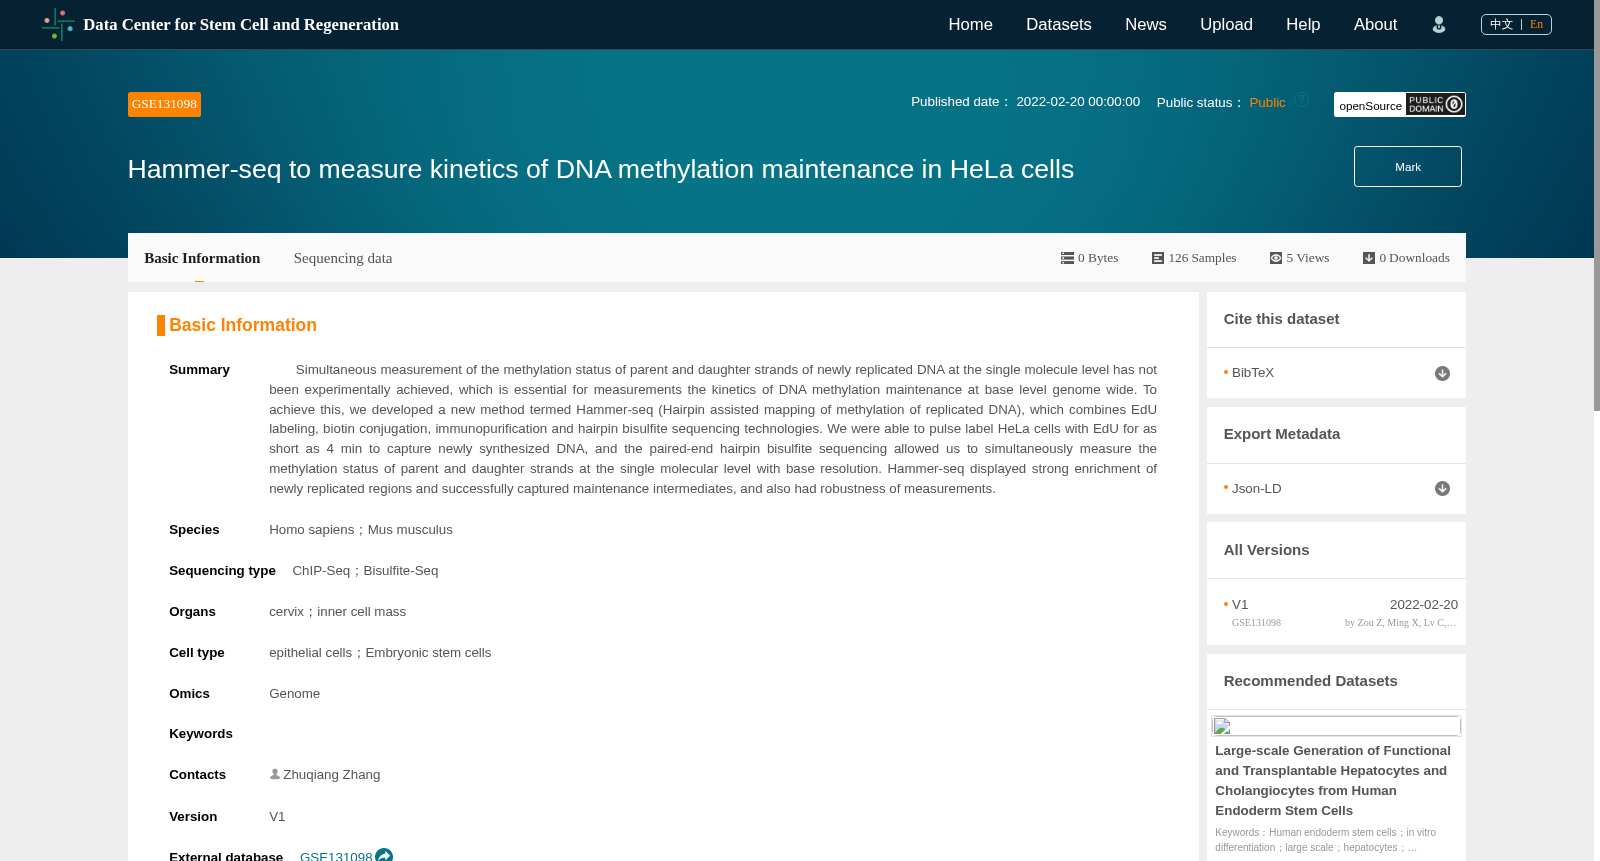Switch language to 中文
Viewport: 1600px width, 861px height.
pos(1501,24)
